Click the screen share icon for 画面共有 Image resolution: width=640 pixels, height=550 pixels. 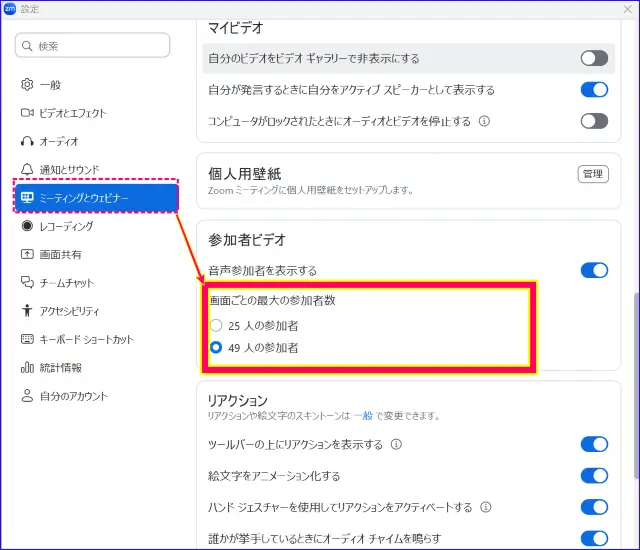click(27, 254)
